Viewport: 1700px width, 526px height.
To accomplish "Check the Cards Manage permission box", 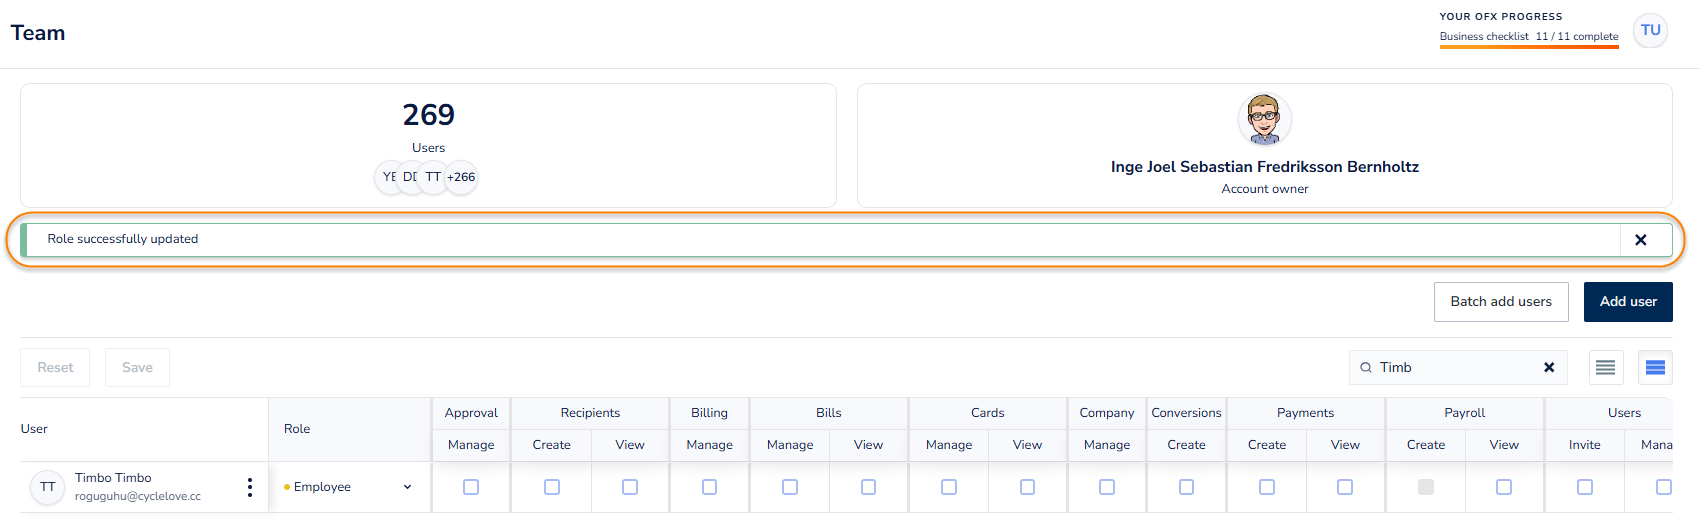I will coord(948,487).
